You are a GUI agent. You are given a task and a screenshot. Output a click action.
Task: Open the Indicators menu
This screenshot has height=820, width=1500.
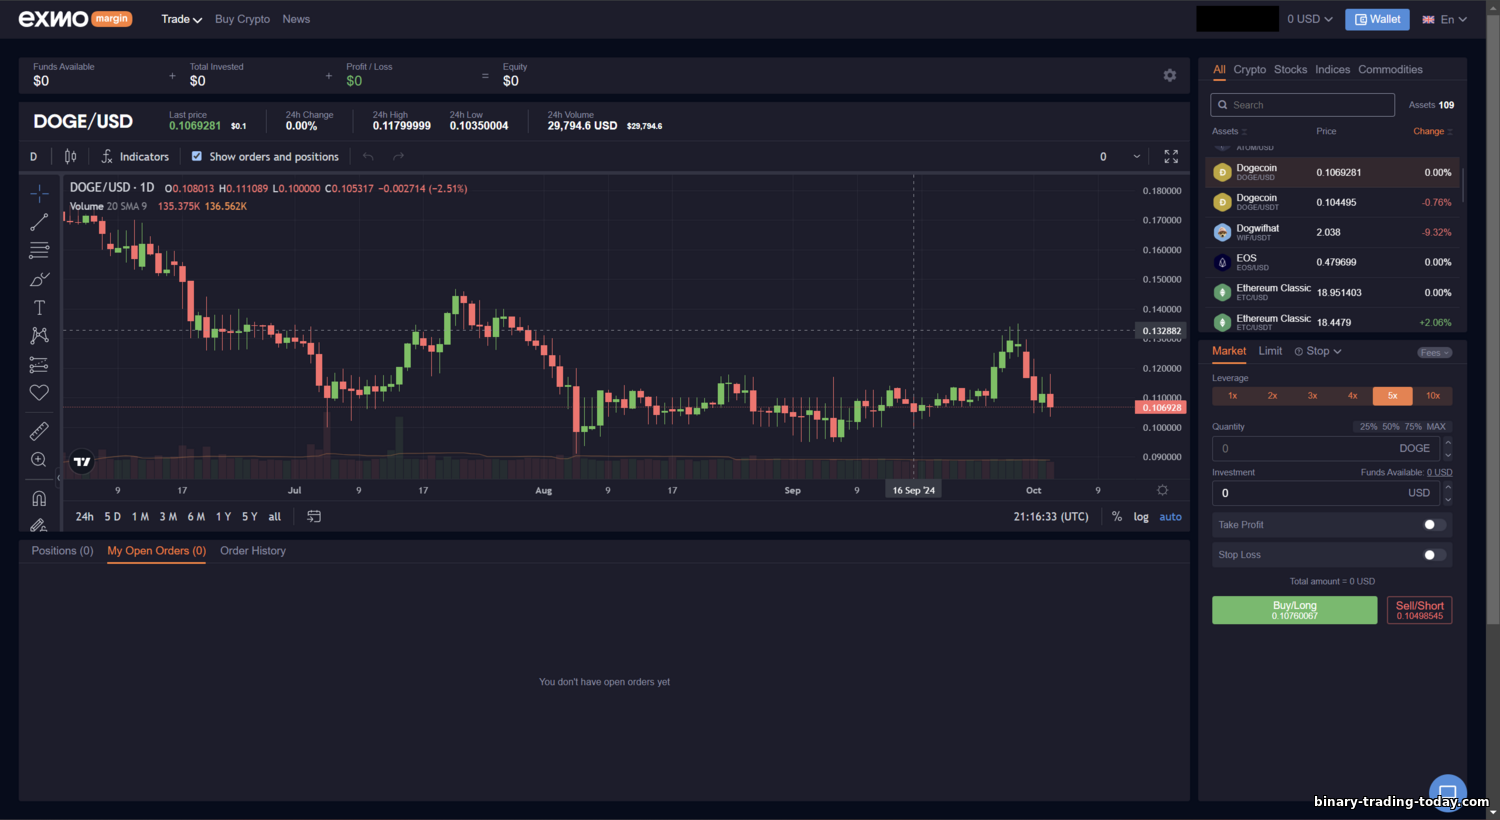click(x=135, y=156)
